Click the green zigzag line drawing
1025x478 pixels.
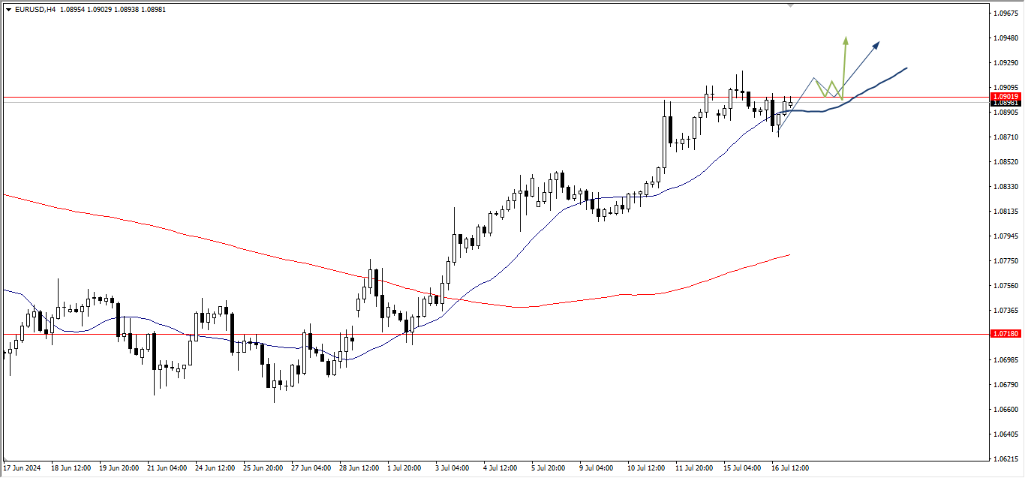click(828, 89)
